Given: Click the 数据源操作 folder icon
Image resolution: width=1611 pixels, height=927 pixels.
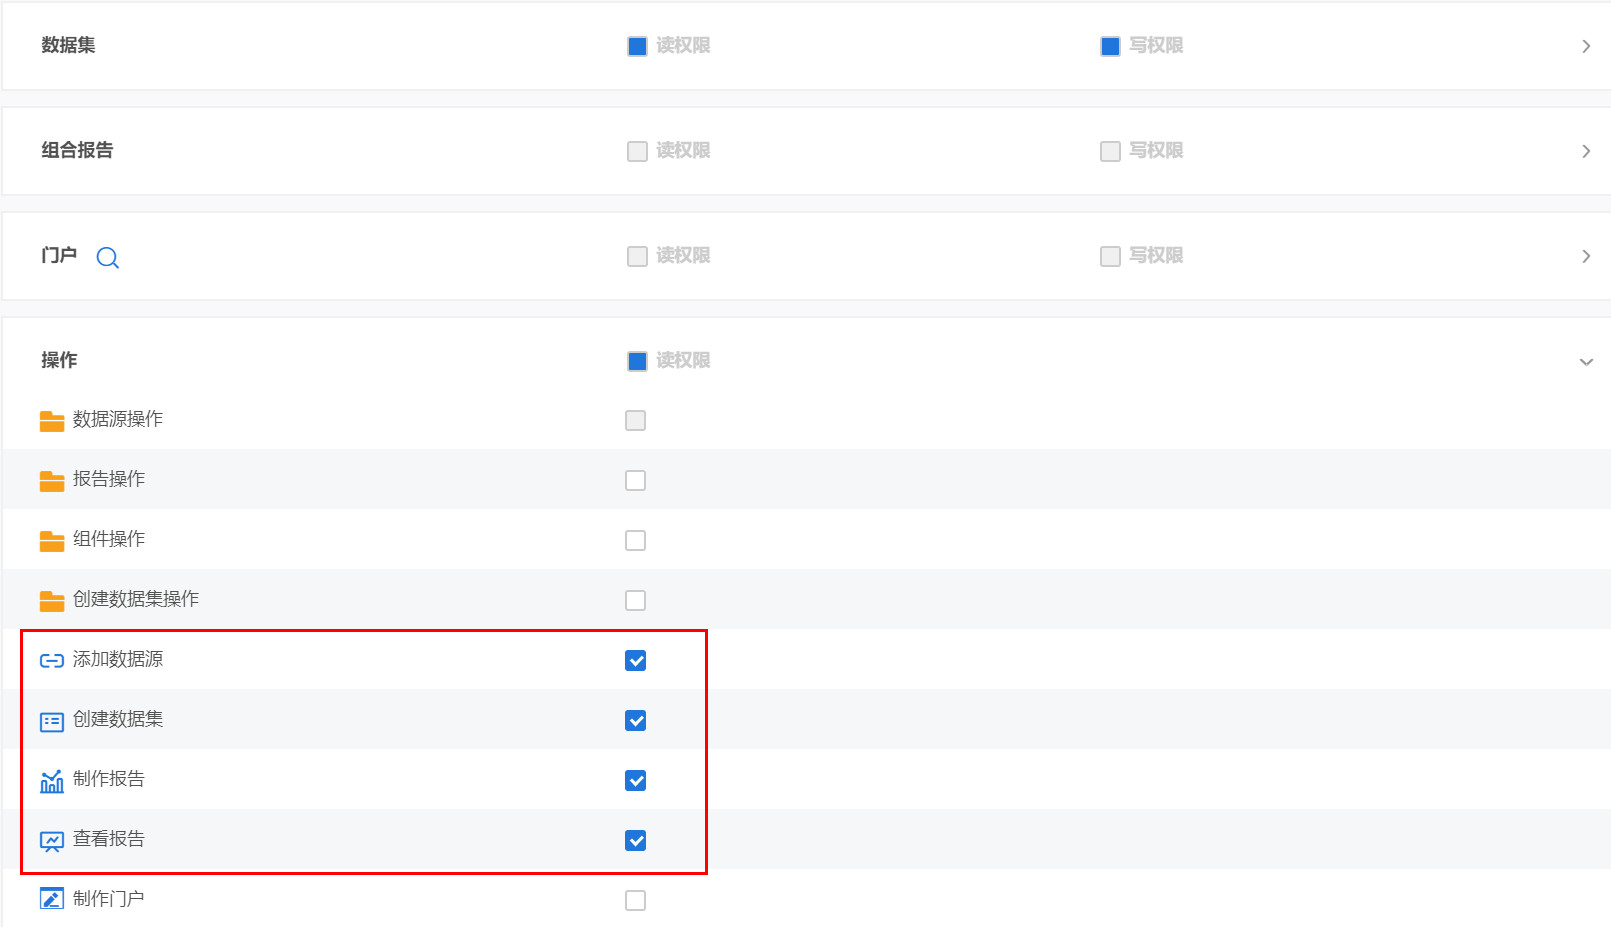Looking at the screenshot, I should pyautogui.click(x=52, y=421).
